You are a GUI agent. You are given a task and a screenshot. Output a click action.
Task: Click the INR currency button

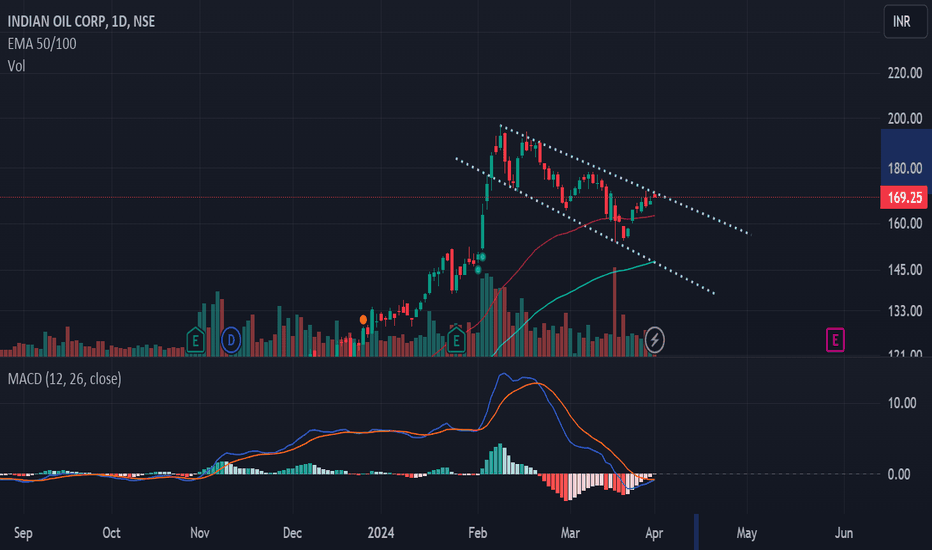[x=905, y=21]
